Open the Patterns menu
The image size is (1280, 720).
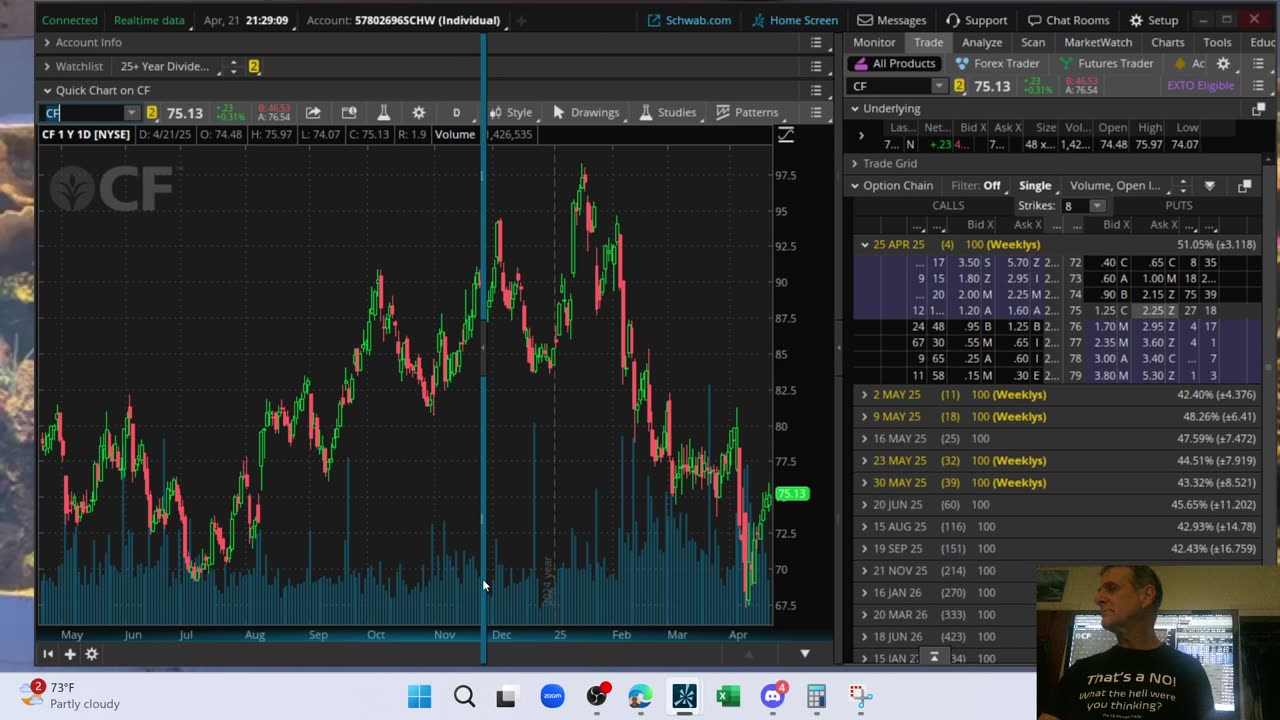(747, 112)
